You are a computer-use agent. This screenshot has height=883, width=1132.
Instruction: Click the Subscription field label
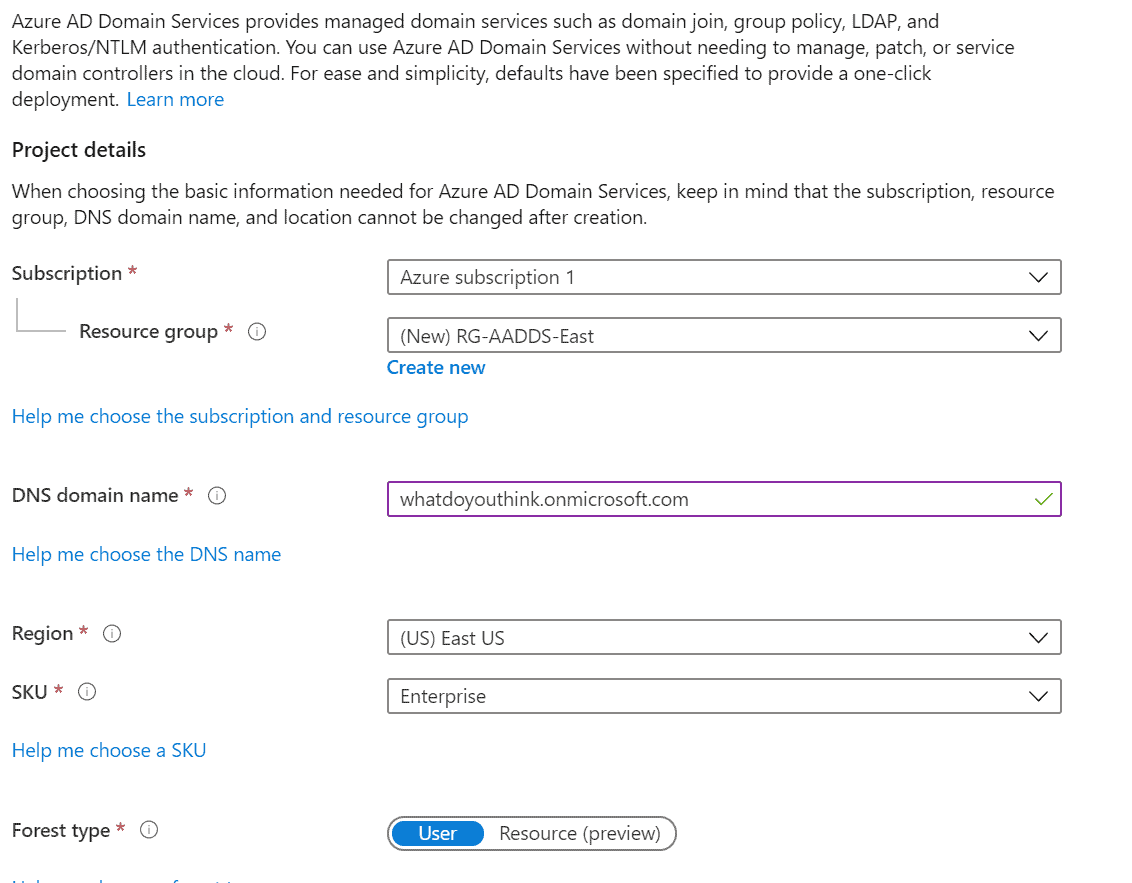click(x=66, y=273)
